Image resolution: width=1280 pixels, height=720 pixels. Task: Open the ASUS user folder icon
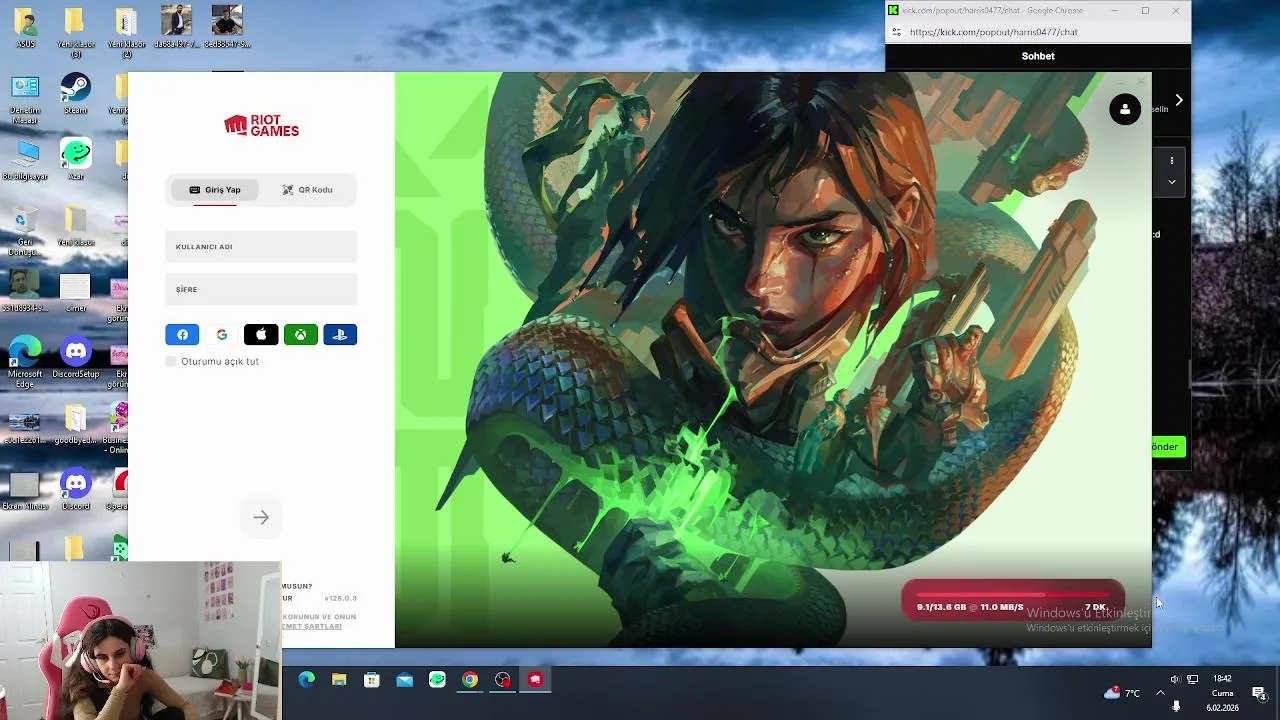coord(25,28)
